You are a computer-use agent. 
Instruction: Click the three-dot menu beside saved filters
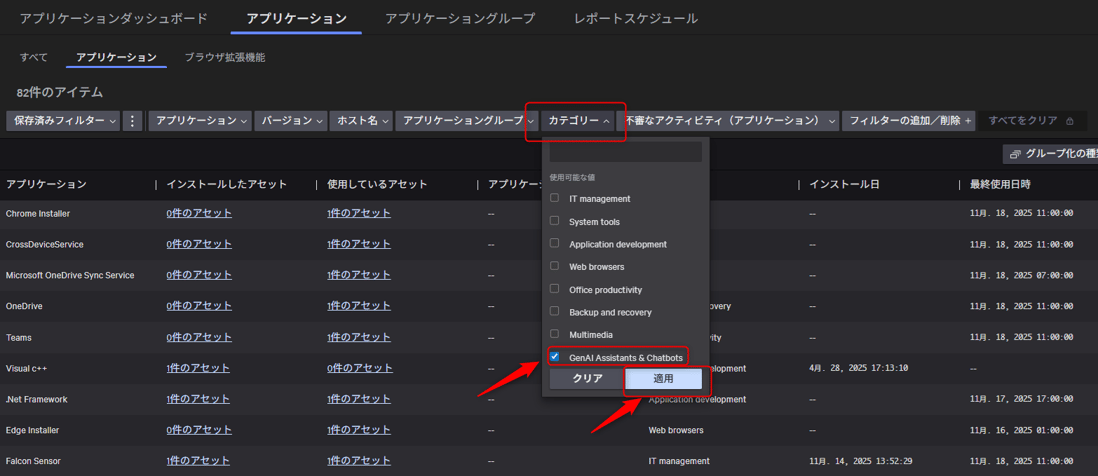133,121
